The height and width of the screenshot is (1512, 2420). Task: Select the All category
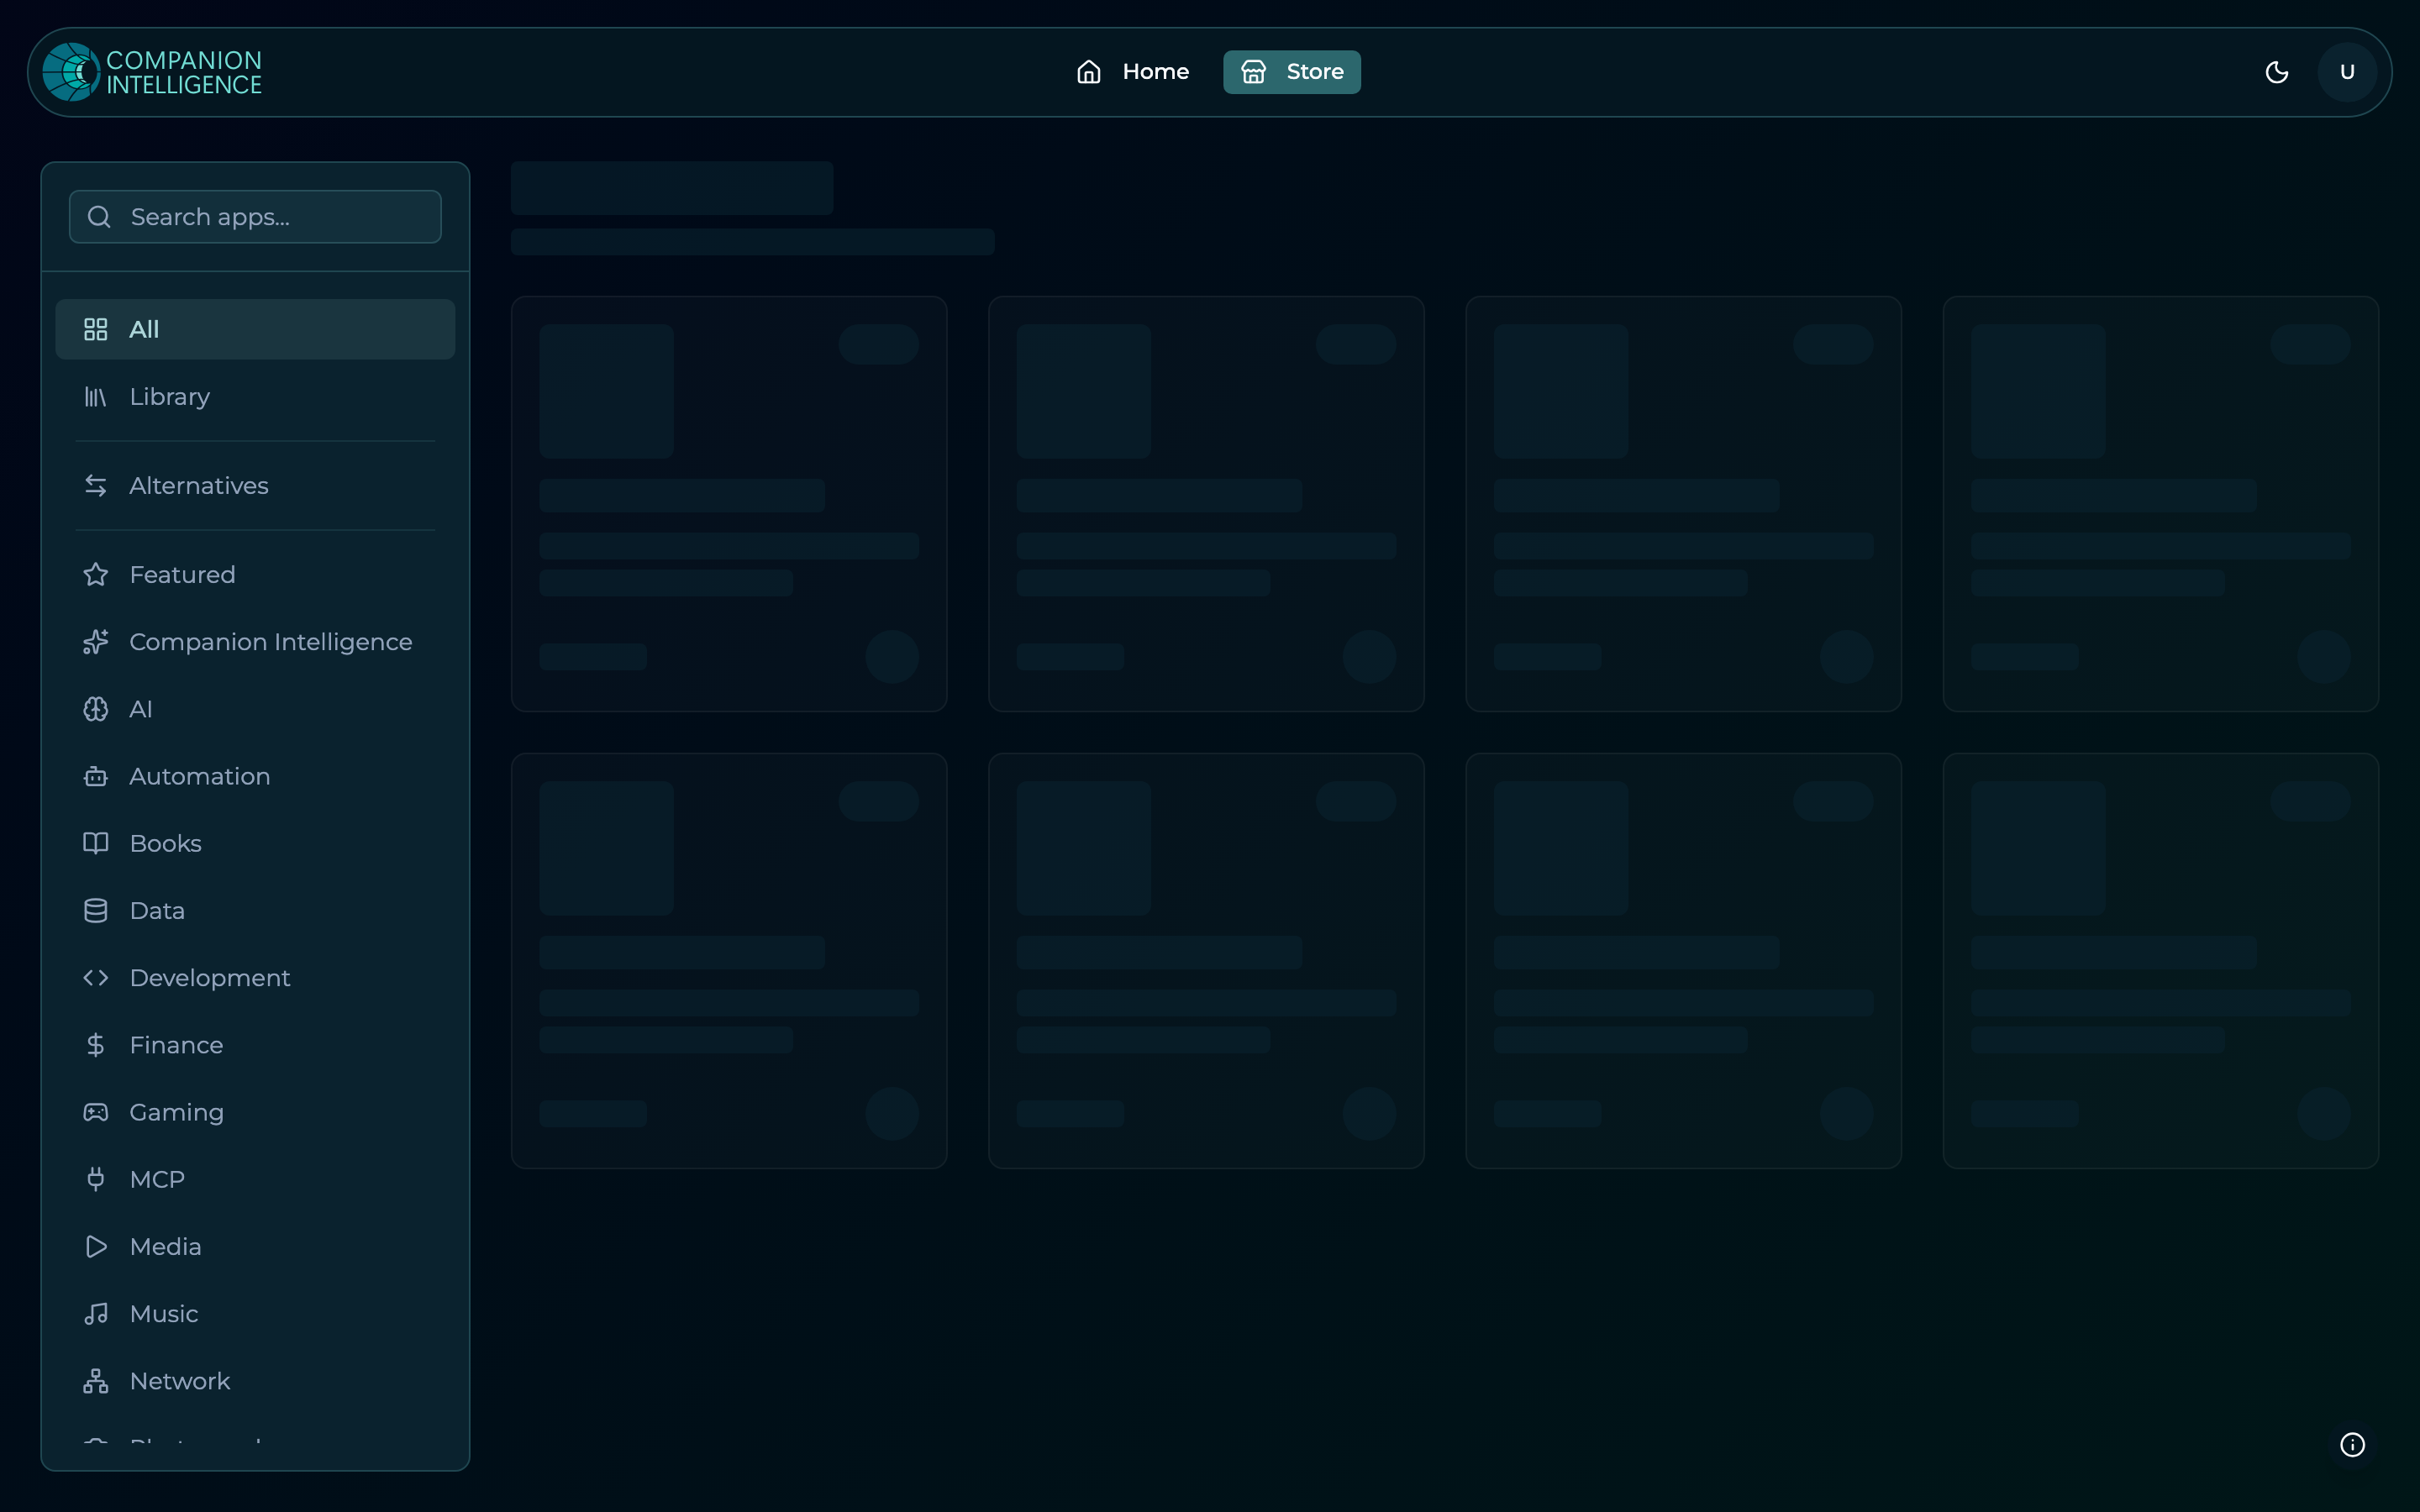pos(255,329)
